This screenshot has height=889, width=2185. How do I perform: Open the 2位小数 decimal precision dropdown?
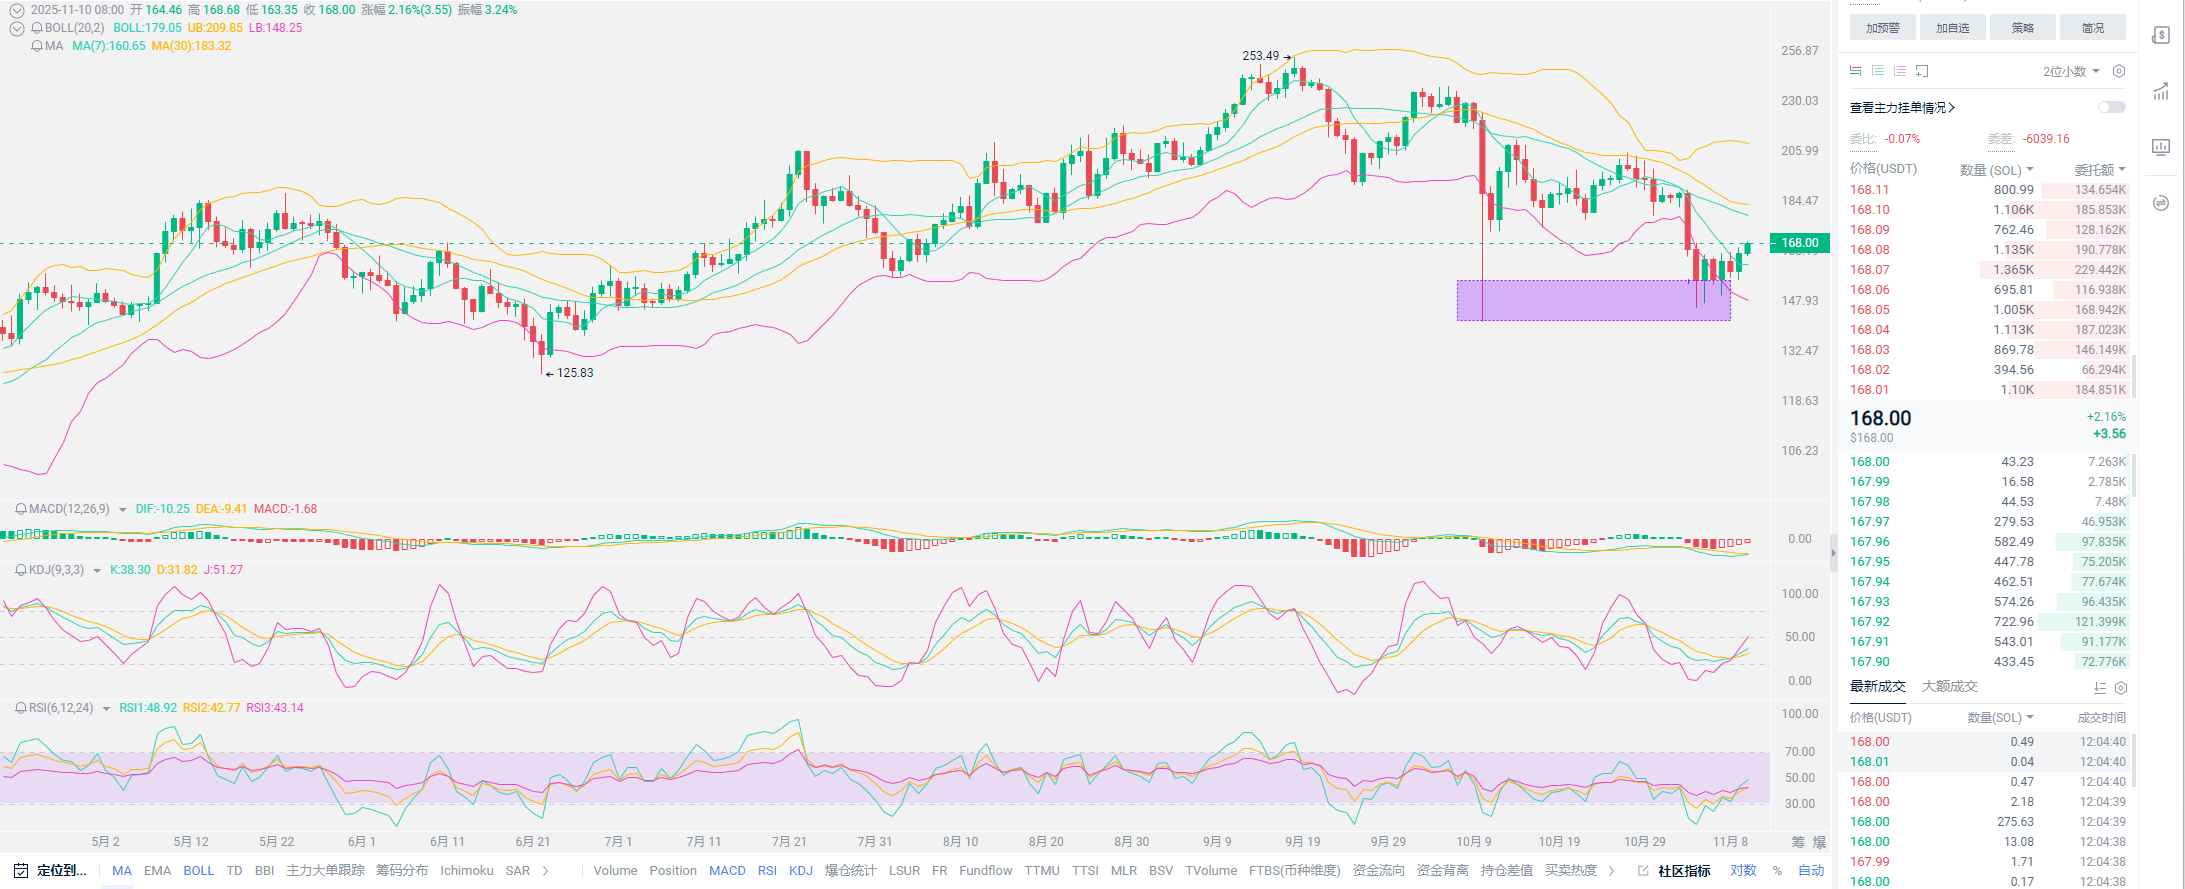tap(2070, 71)
